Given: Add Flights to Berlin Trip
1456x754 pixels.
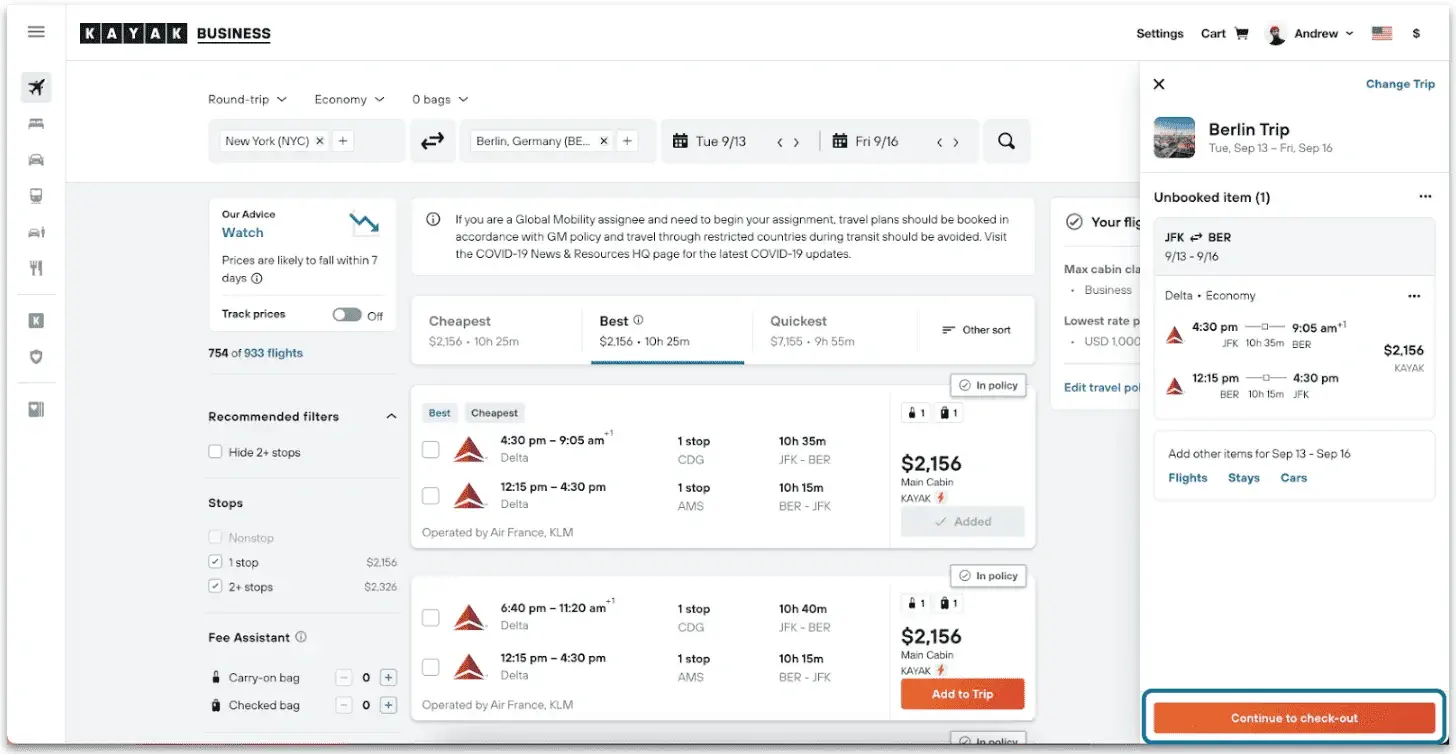Looking at the screenshot, I should (x=1188, y=478).
